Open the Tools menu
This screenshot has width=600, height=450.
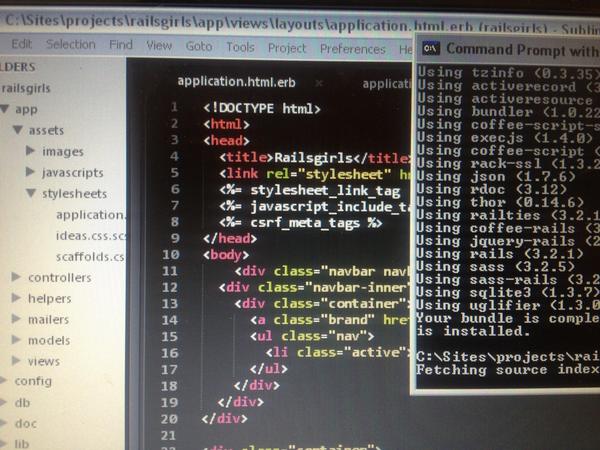240,47
